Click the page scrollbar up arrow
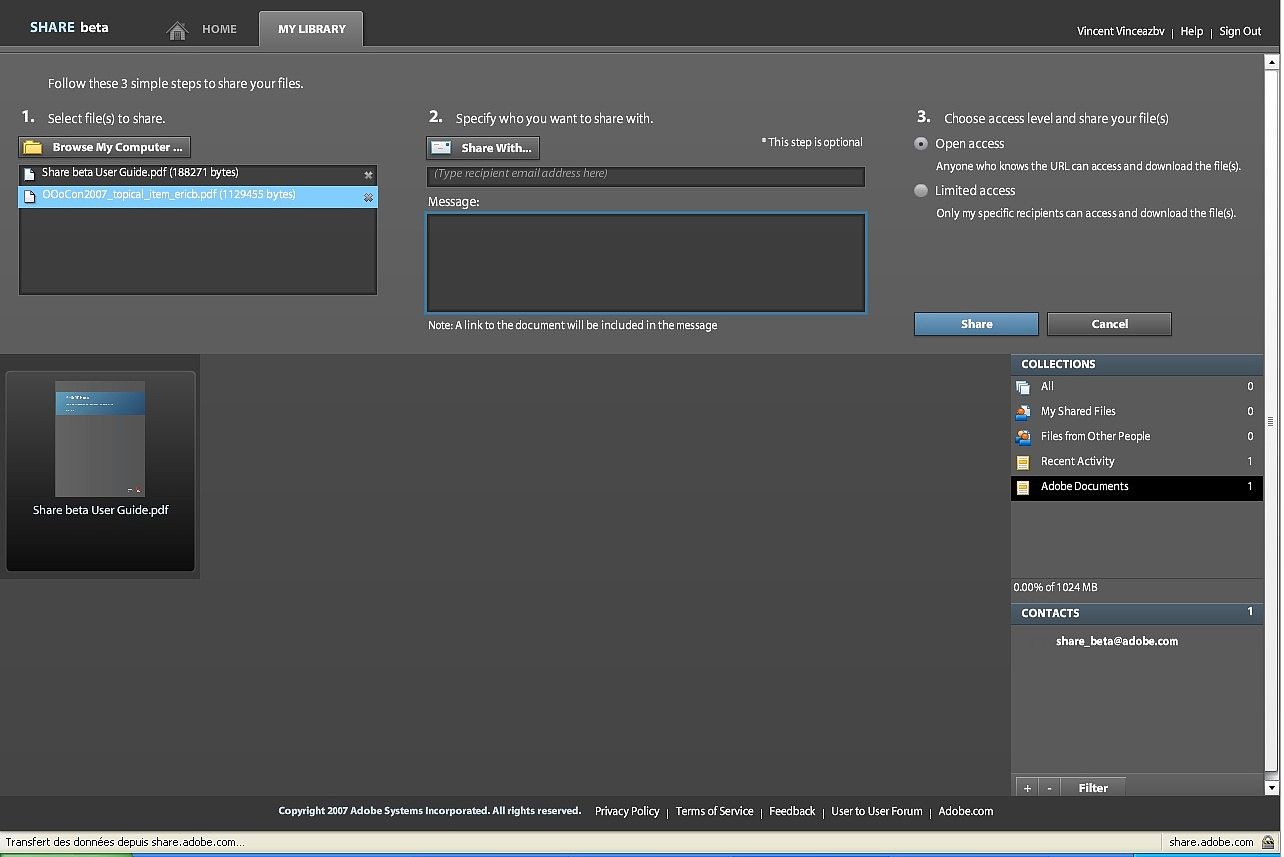 (1272, 62)
